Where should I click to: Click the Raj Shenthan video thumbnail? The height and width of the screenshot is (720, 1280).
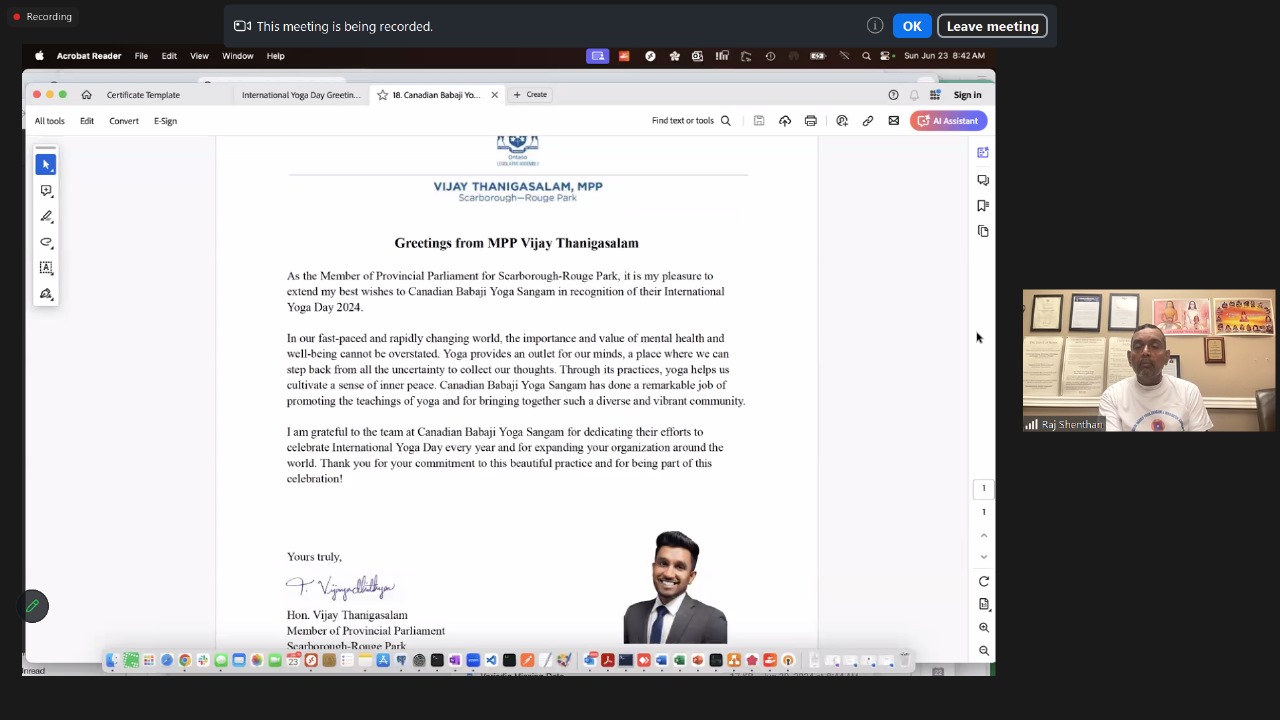[1149, 361]
